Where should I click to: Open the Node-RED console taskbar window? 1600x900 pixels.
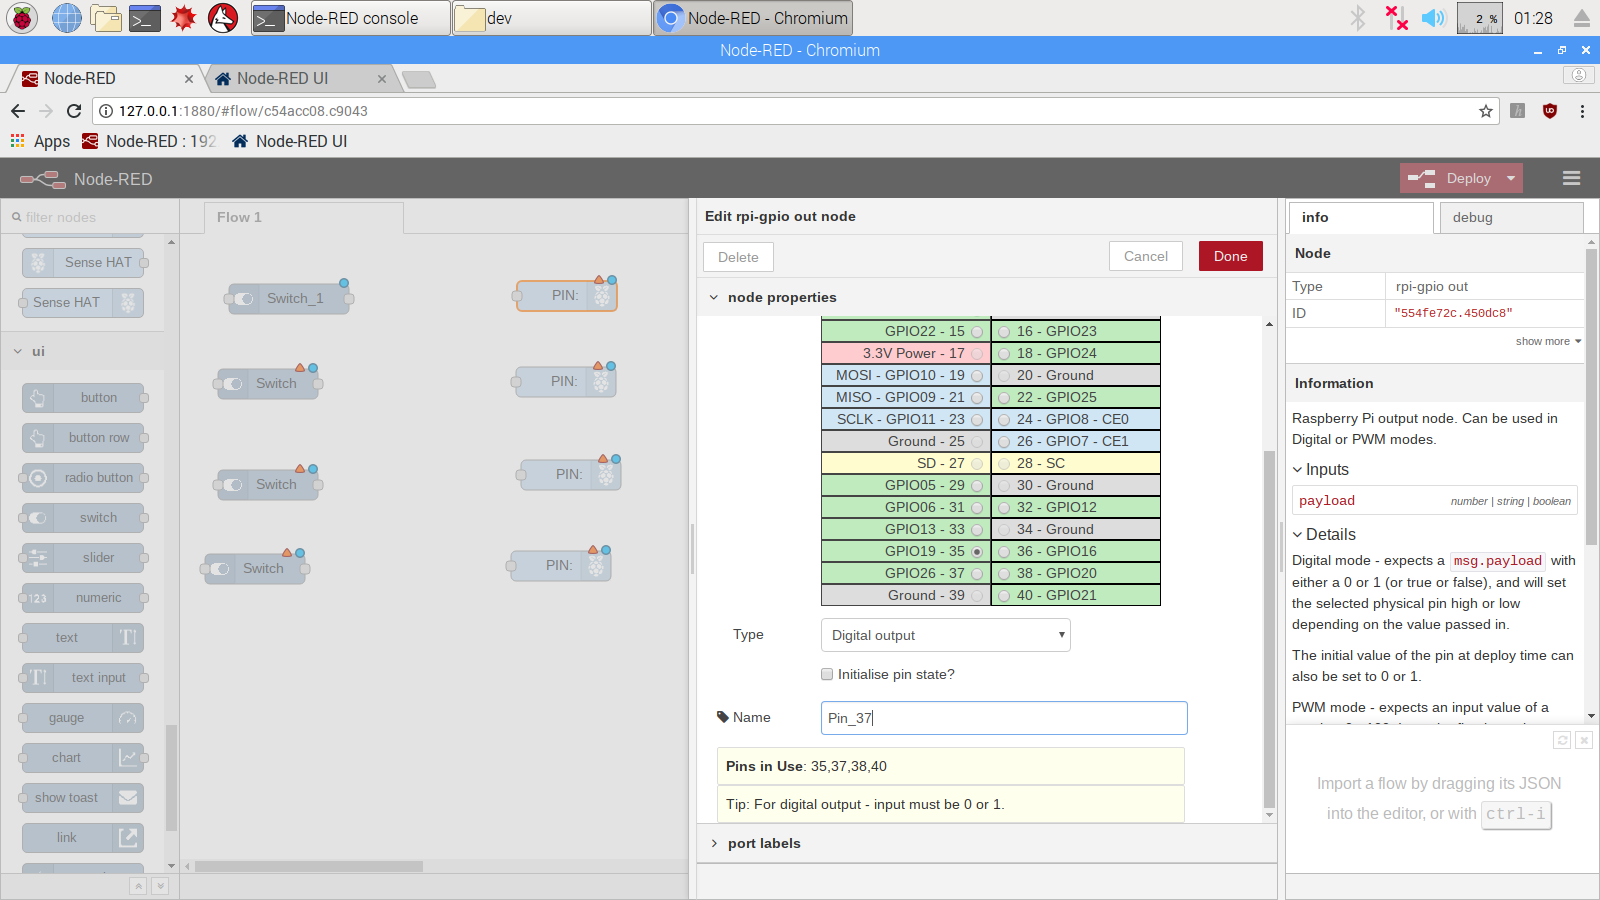coord(350,18)
